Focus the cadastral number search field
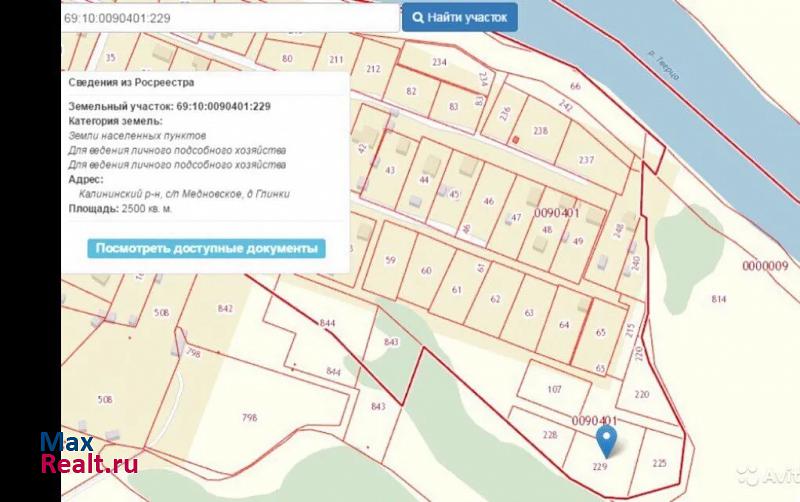Screen dimensions: 800x502 point(230,18)
